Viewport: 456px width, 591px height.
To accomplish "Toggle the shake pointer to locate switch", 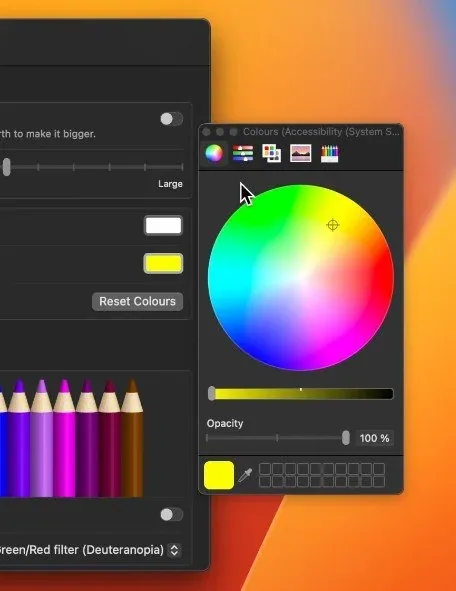I will point(171,119).
